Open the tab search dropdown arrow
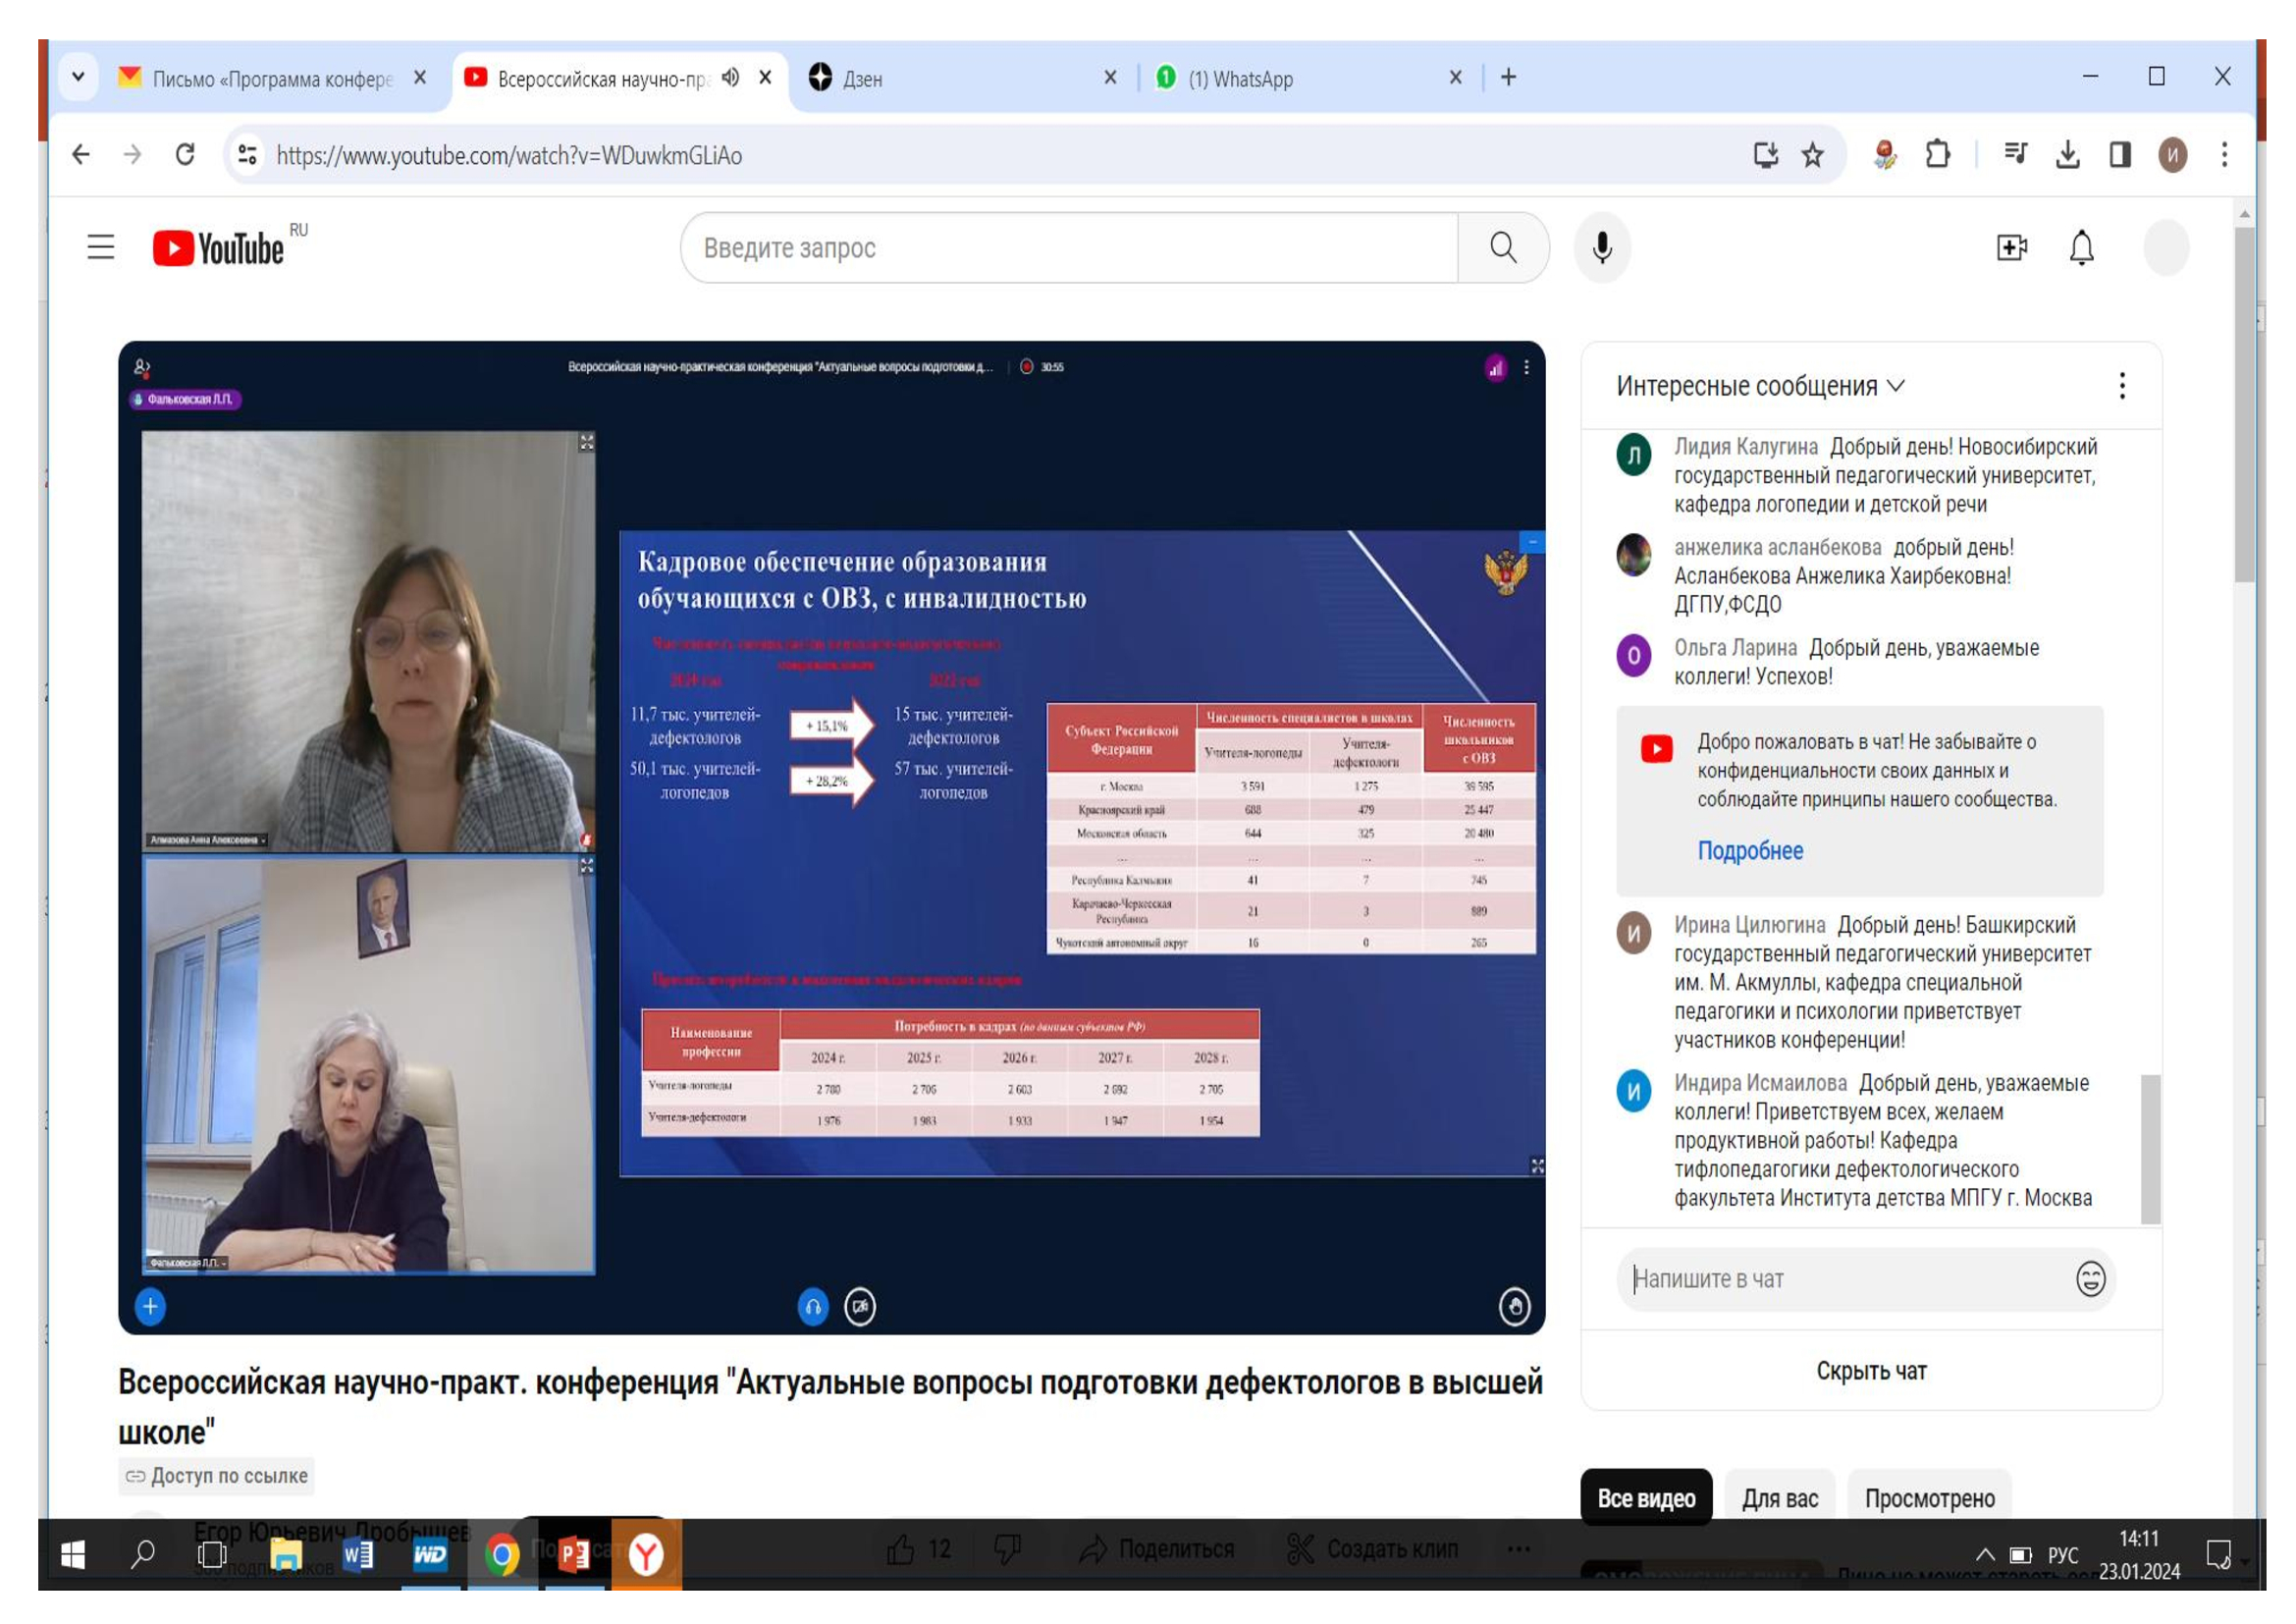 pos(78,77)
